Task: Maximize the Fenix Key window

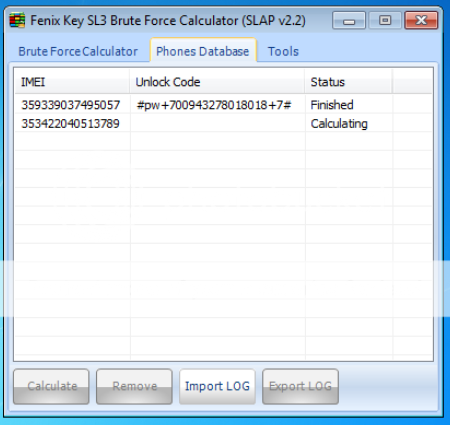Action: [385, 21]
